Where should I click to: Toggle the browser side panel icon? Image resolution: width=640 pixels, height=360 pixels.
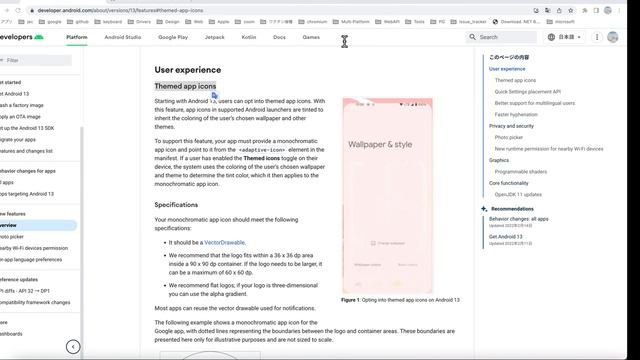pyautogui.click(x=596, y=11)
